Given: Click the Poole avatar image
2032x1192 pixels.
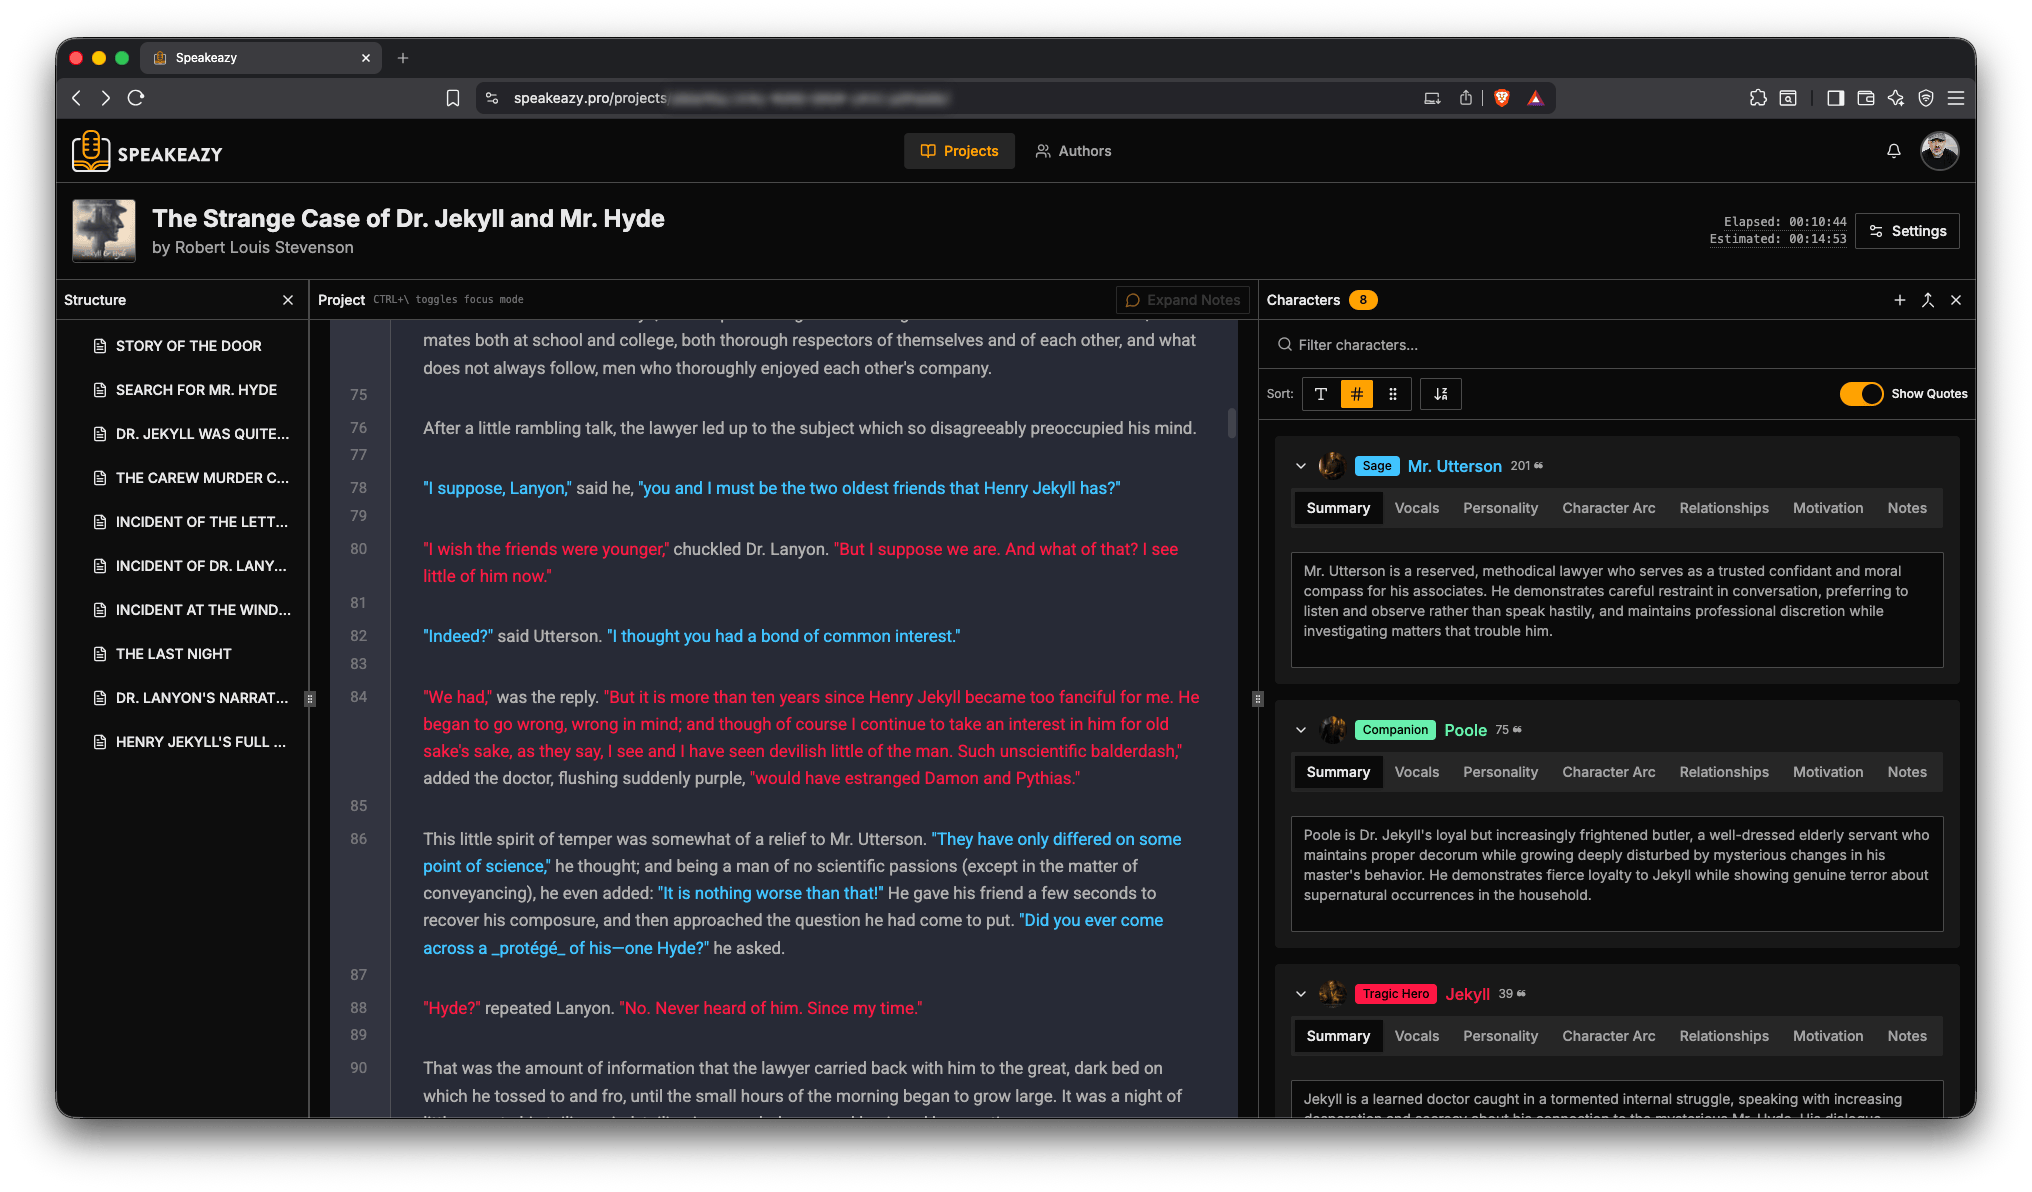Looking at the screenshot, I should pos(1332,730).
